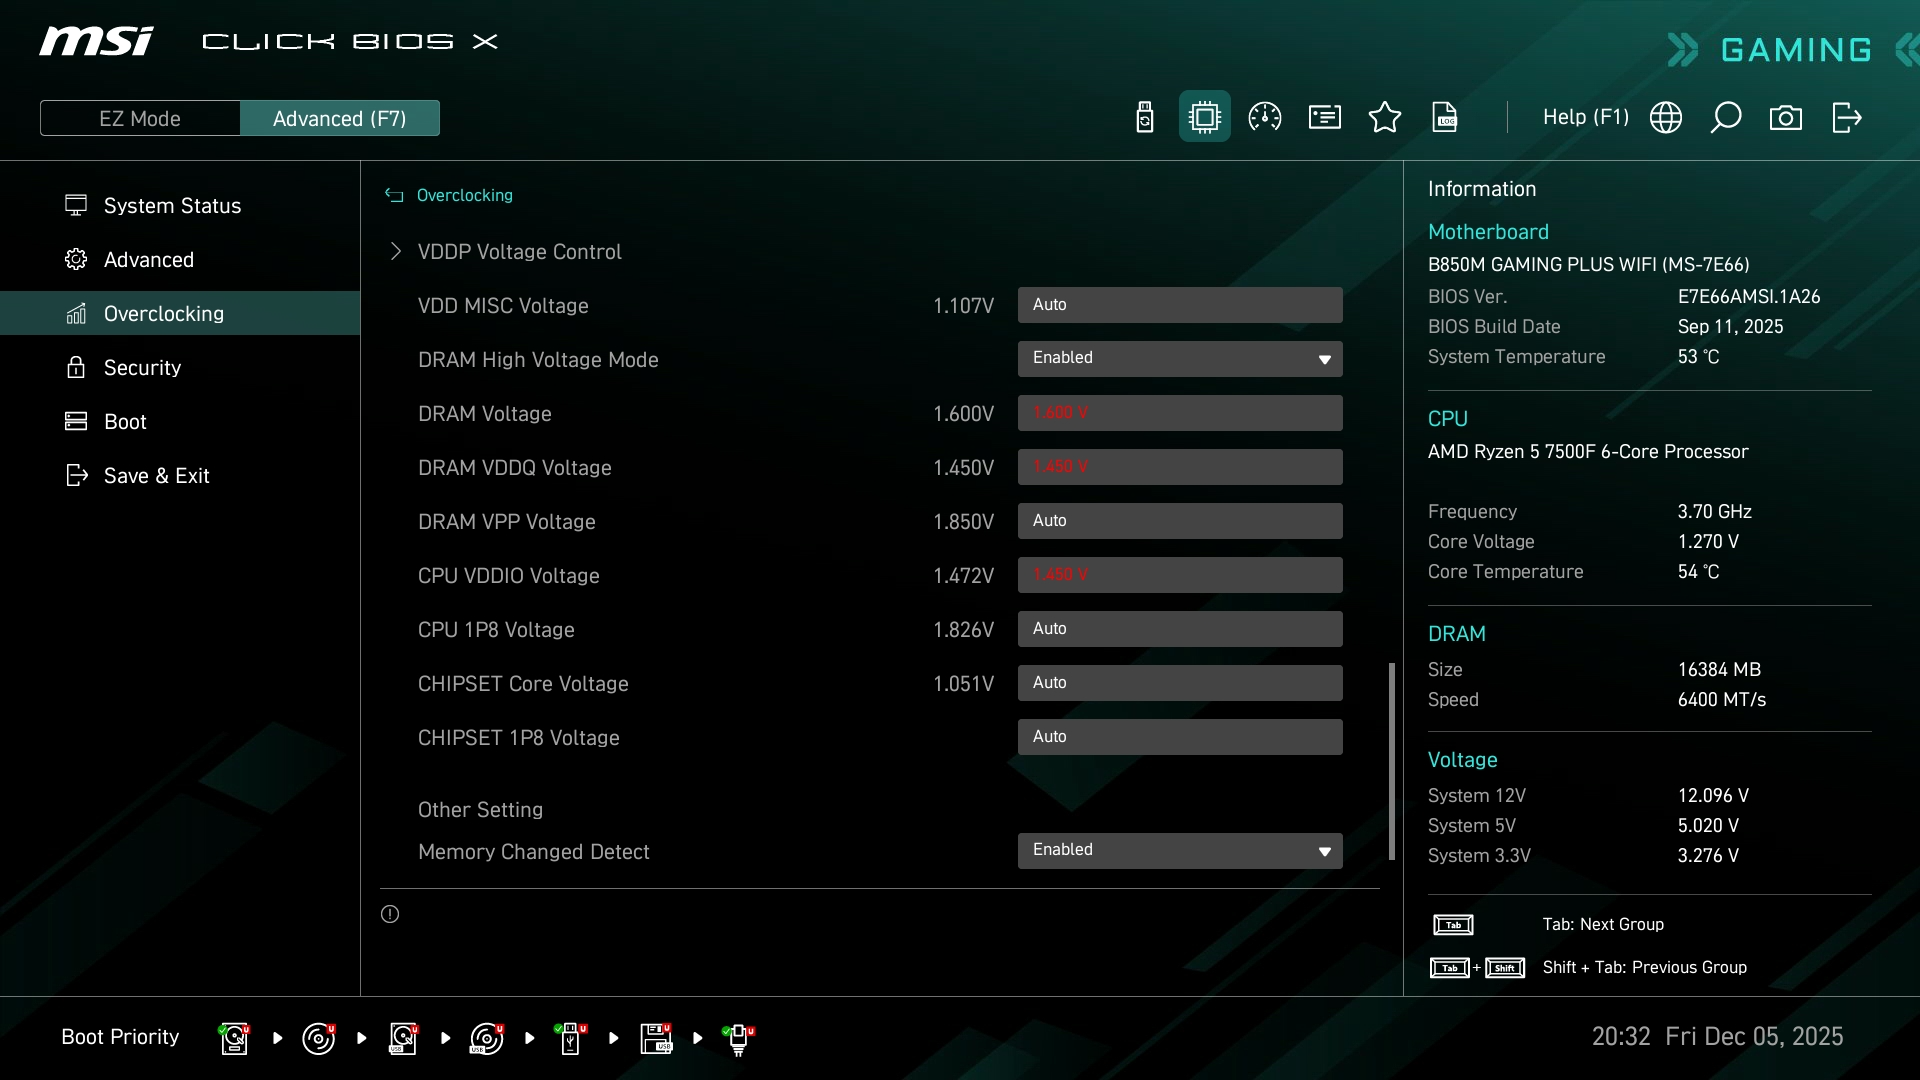This screenshot has width=1920, height=1080.
Task: Edit the DRAM VDDQ Voltage input field
Action: tap(1180, 467)
